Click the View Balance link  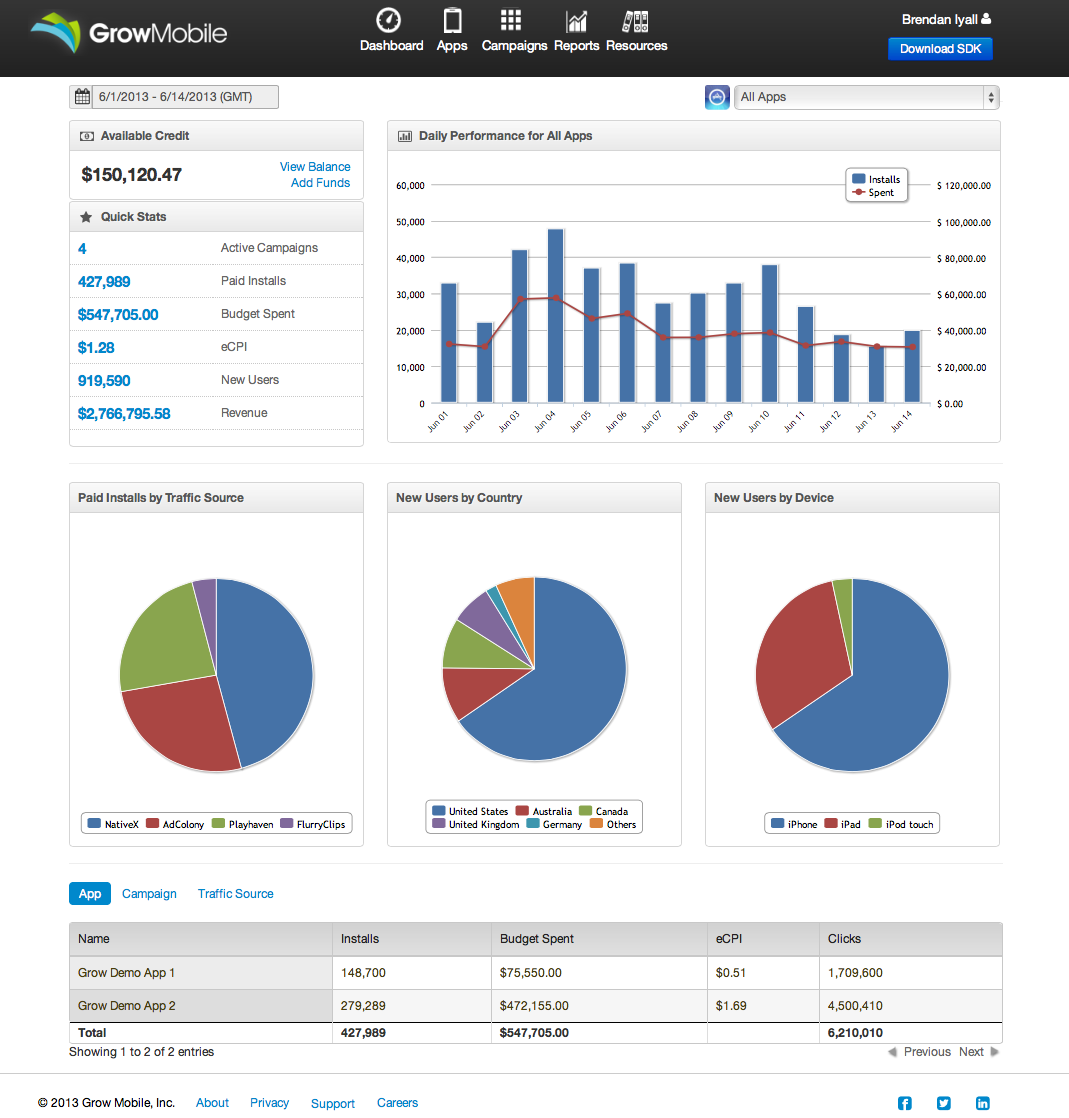(x=315, y=166)
